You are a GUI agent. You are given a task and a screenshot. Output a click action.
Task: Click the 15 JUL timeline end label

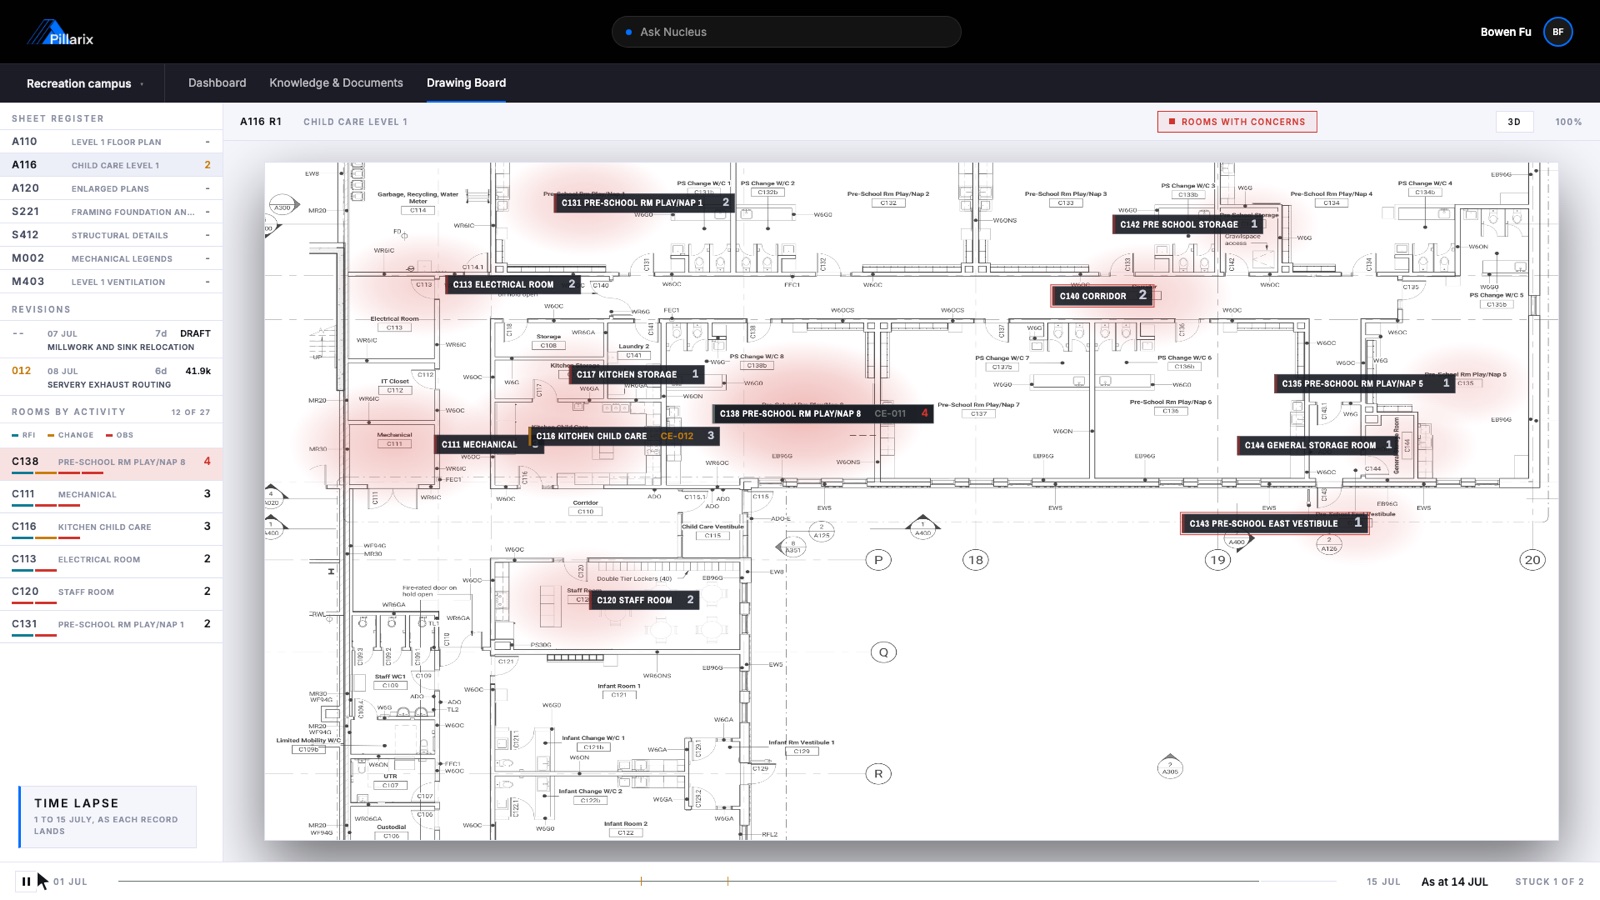pyautogui.click(x=1383, y=882)
